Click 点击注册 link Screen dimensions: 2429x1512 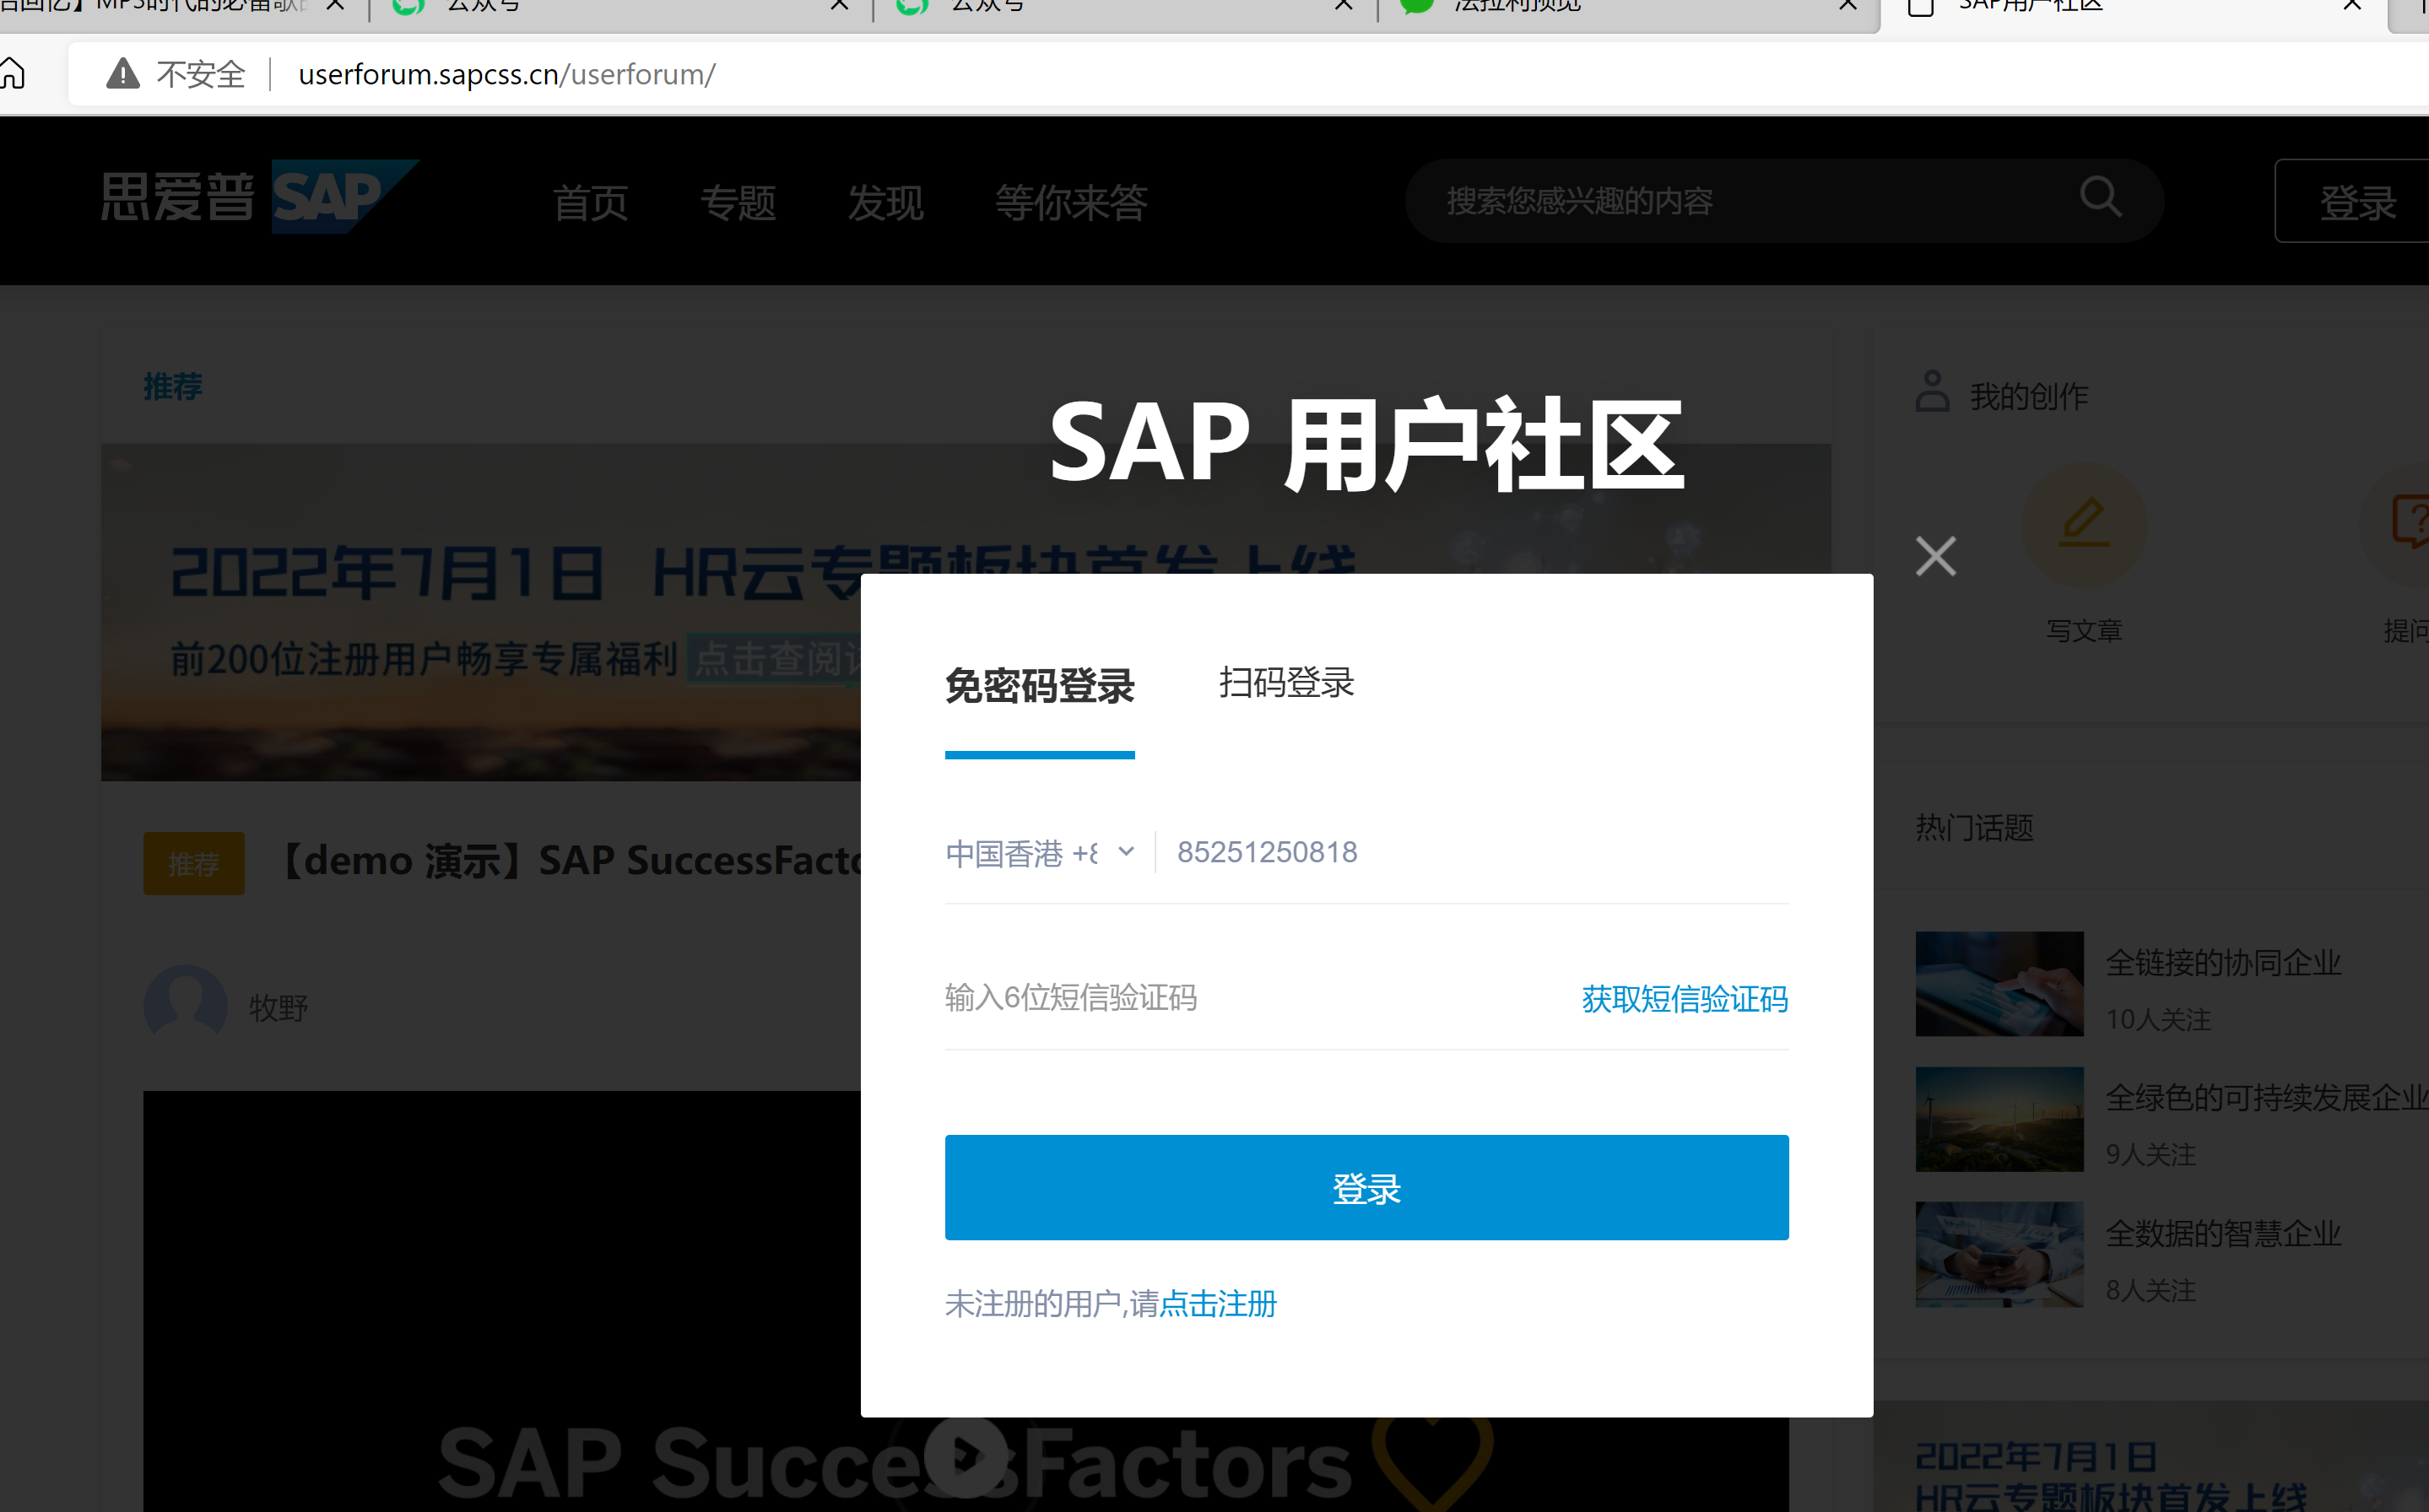(x=1217, y=1304)
